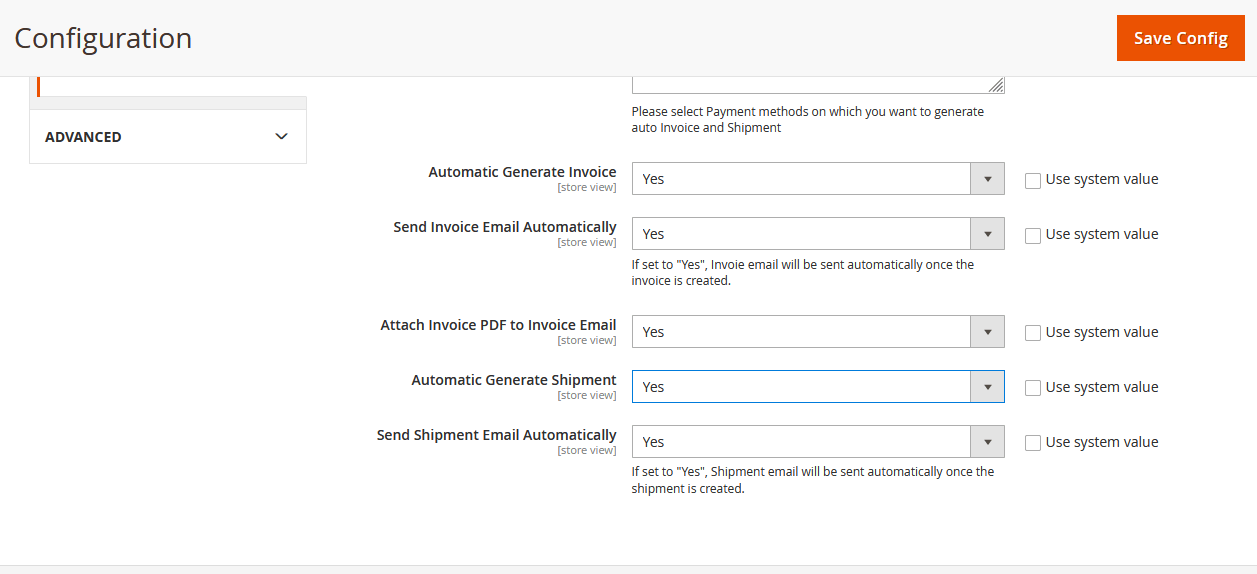Click the Automatic Generate Invoice field label
This screenshot has height=574, width=1257.
[x=522, y=172]
